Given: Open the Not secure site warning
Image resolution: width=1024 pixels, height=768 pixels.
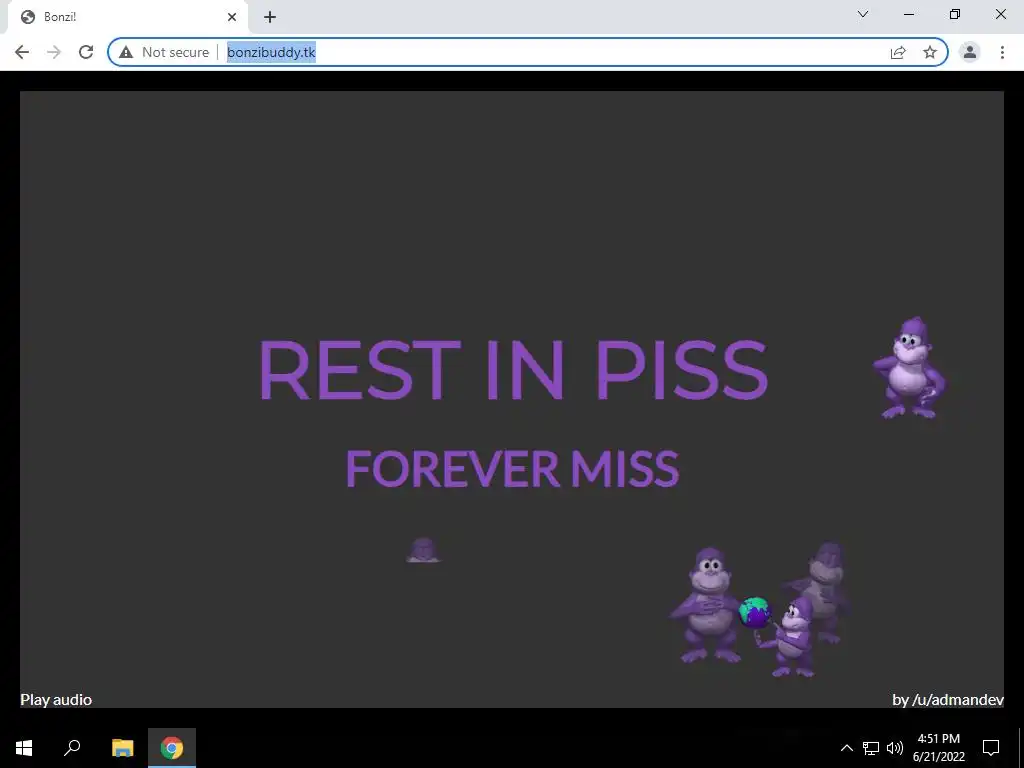Looking at the screenshot, I should 164,52.
